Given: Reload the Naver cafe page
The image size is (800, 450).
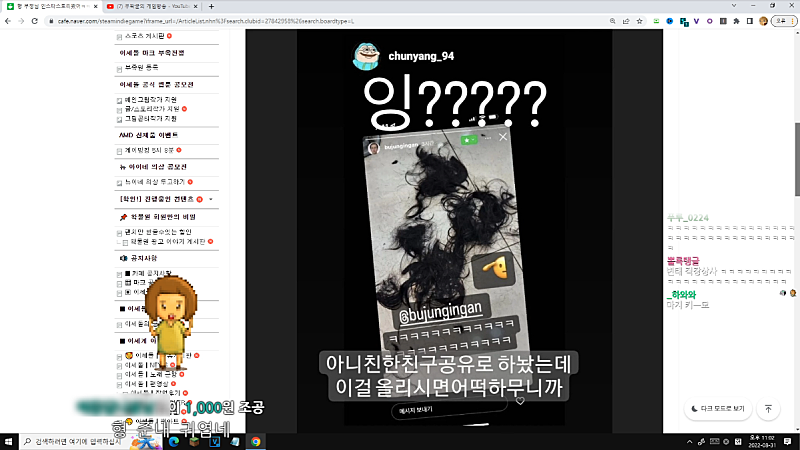Looking at the screenshot, I should [x=35, y=21].
